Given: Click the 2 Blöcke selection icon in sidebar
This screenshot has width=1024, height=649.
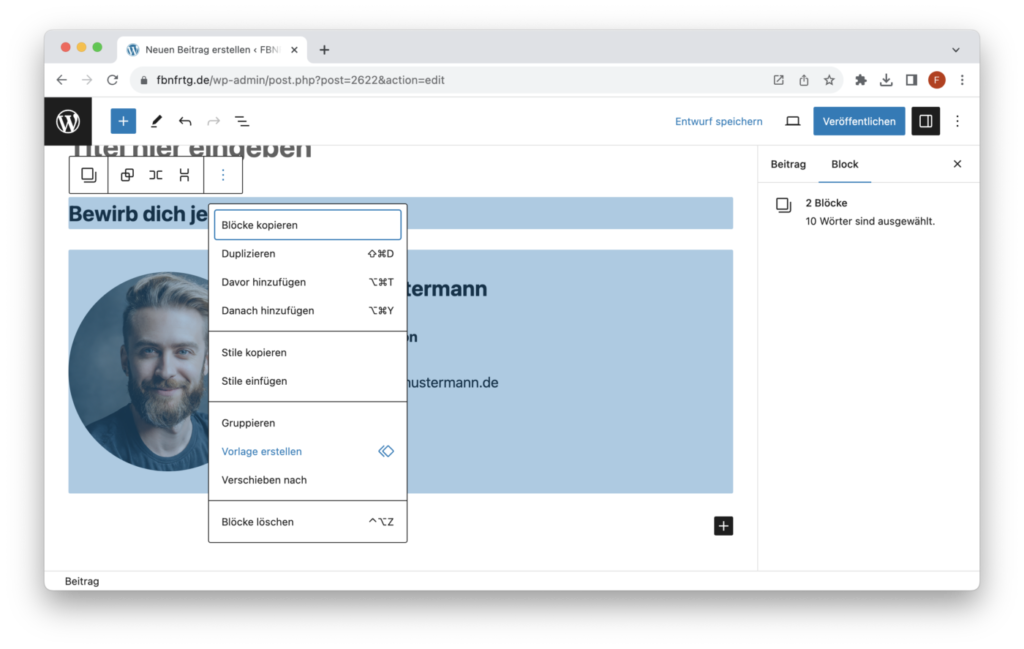Looking at the screenshot, I should coord(784,205).
